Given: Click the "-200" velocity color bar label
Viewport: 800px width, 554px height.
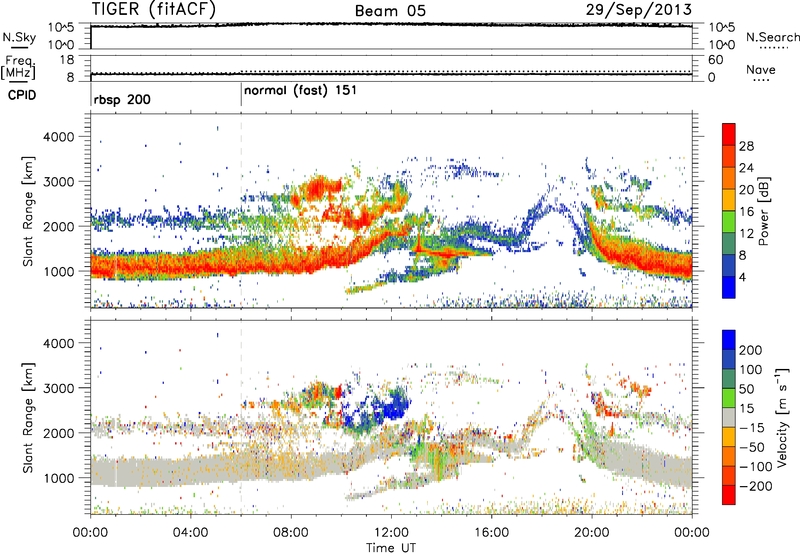Looking at the screenshot, I should pos(755,486).
